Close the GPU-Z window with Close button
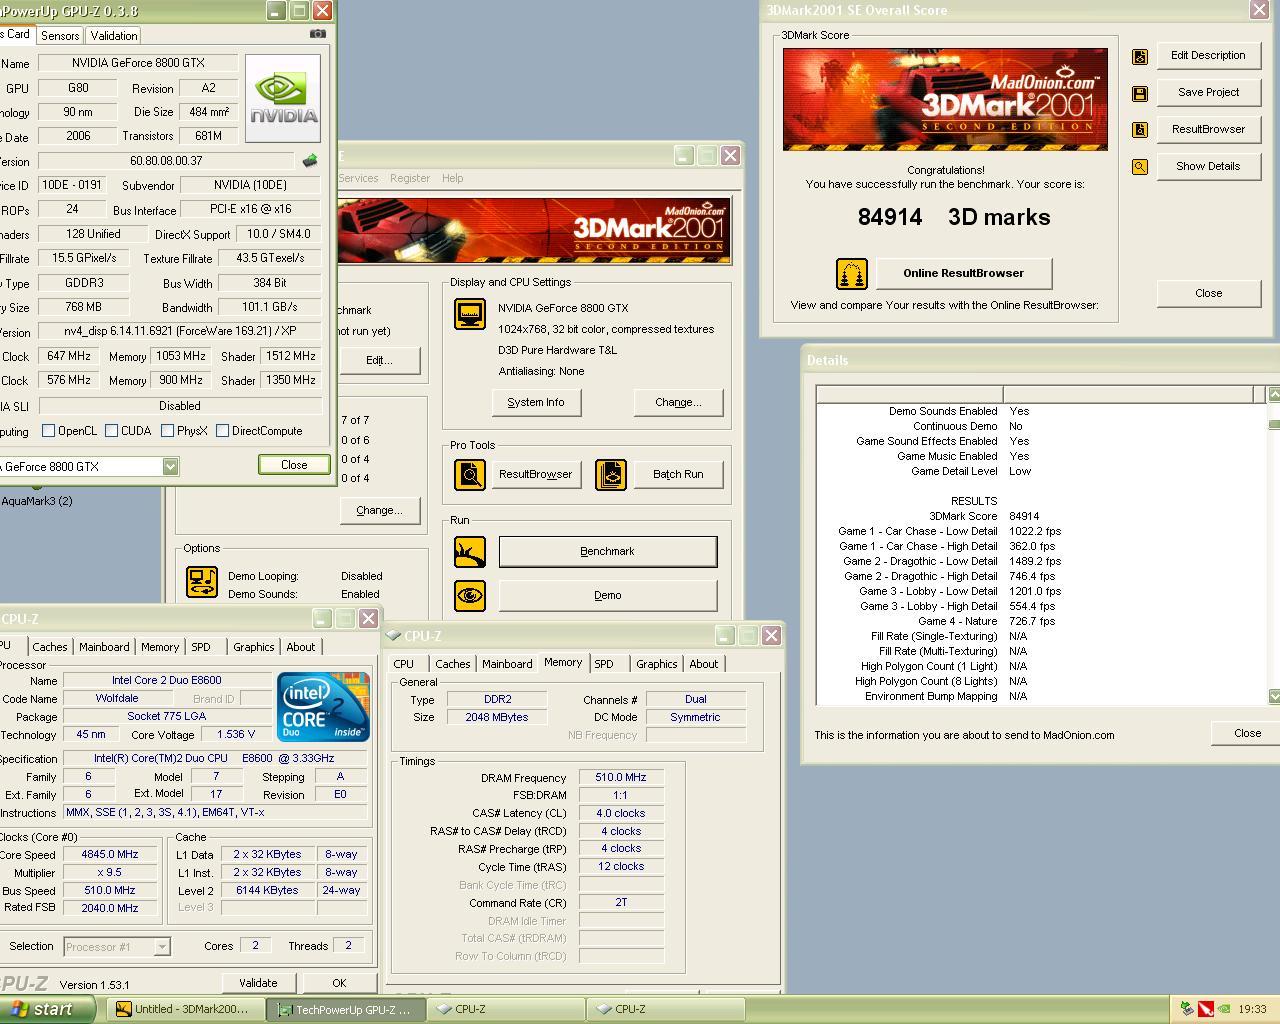The width and height of the screenshot is (1280, 1024). [294, 465]
